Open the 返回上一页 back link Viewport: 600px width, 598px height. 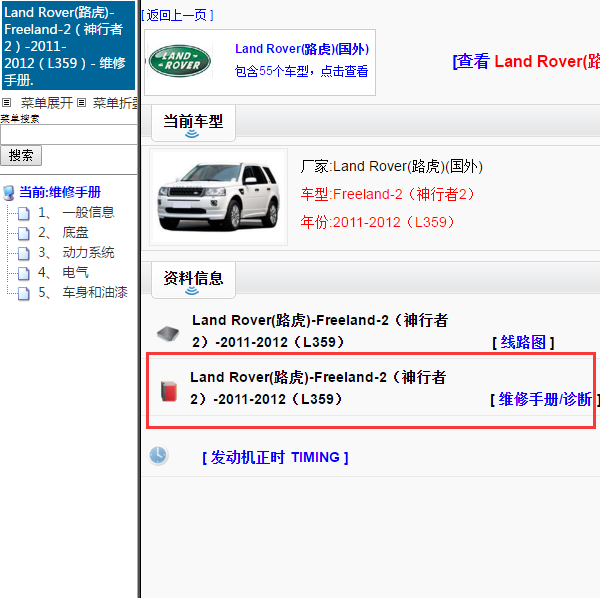177,15
